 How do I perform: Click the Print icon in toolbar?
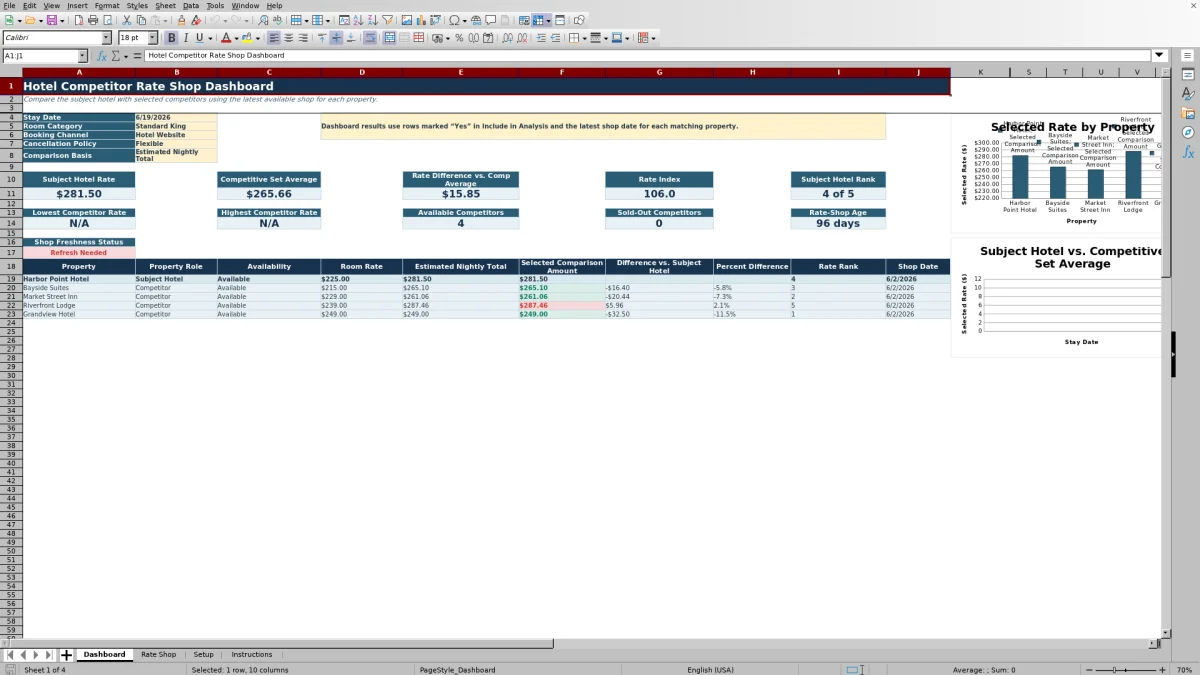[x=92, y=20]
